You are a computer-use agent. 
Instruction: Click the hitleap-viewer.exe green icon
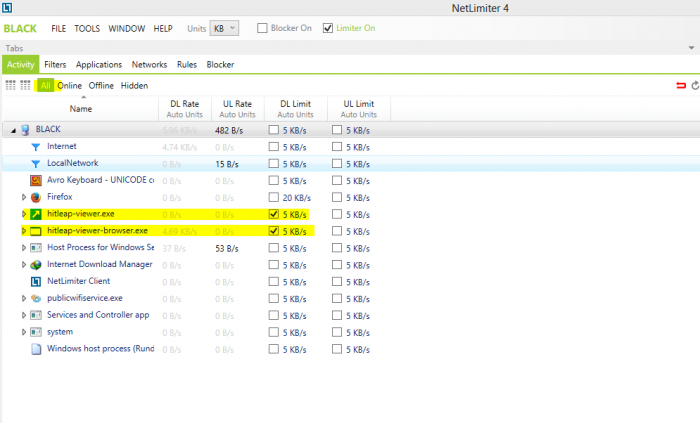point(36,214)
